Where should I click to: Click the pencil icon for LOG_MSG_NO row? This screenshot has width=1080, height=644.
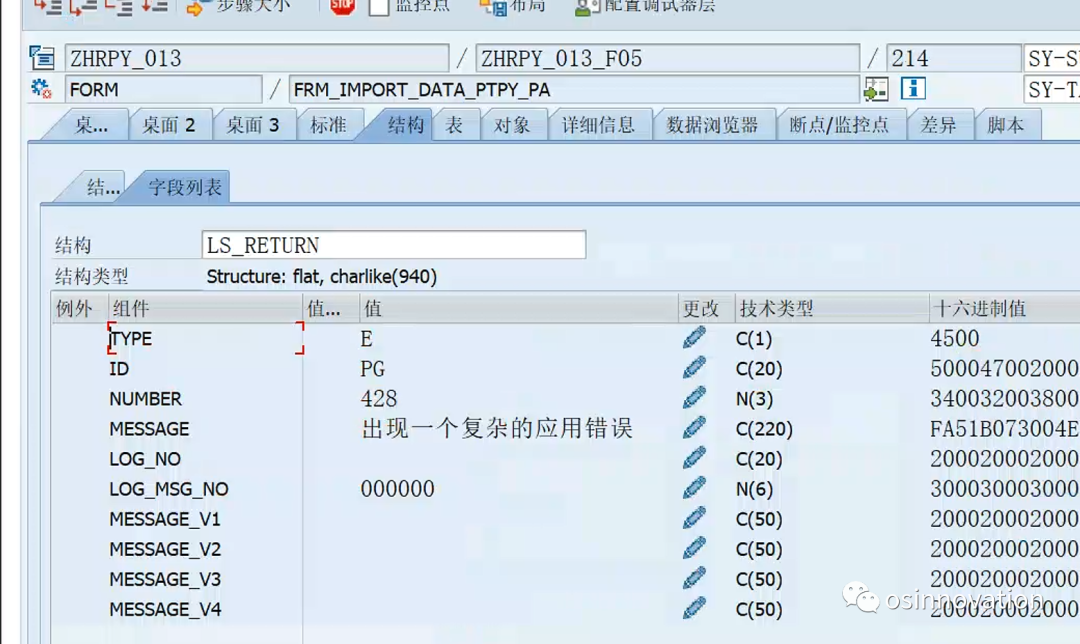[694, 488]
